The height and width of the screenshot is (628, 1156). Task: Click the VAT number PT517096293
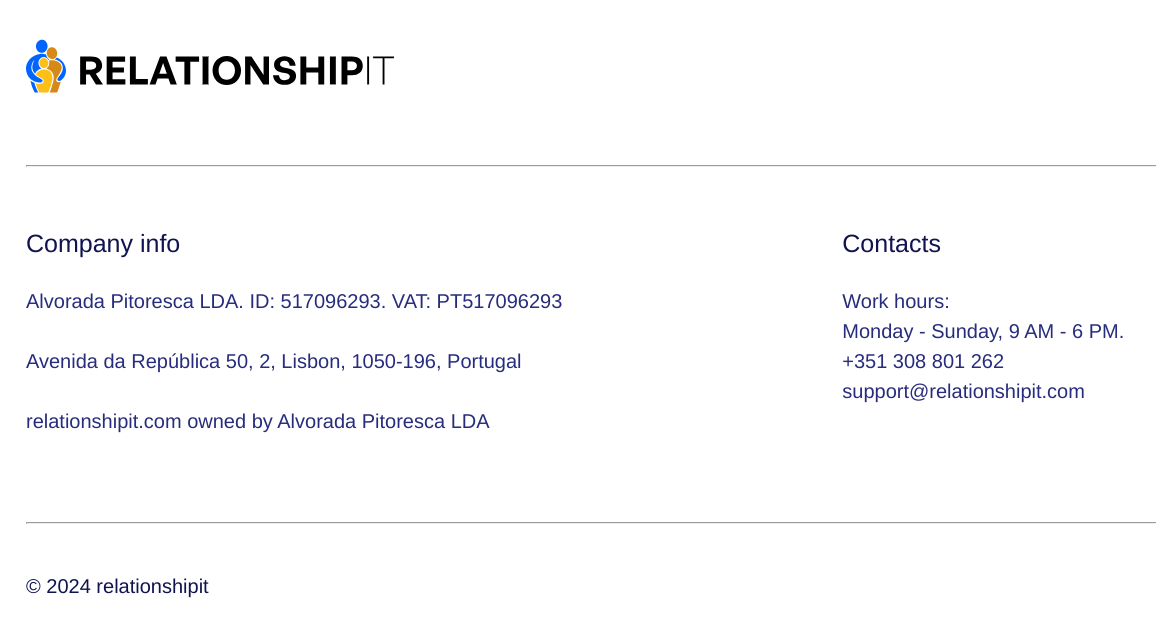click(499, 301)
